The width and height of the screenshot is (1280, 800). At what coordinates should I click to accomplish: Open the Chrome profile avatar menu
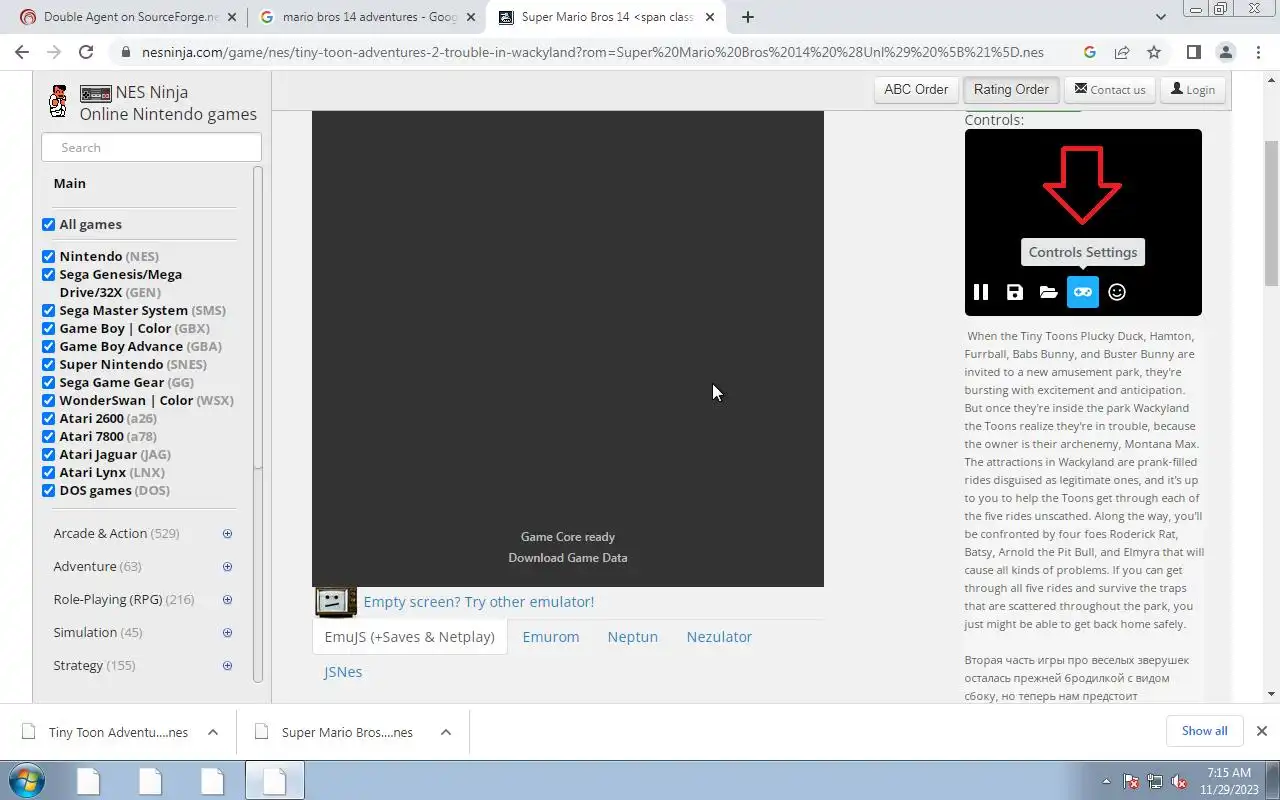pos(1226,53)
